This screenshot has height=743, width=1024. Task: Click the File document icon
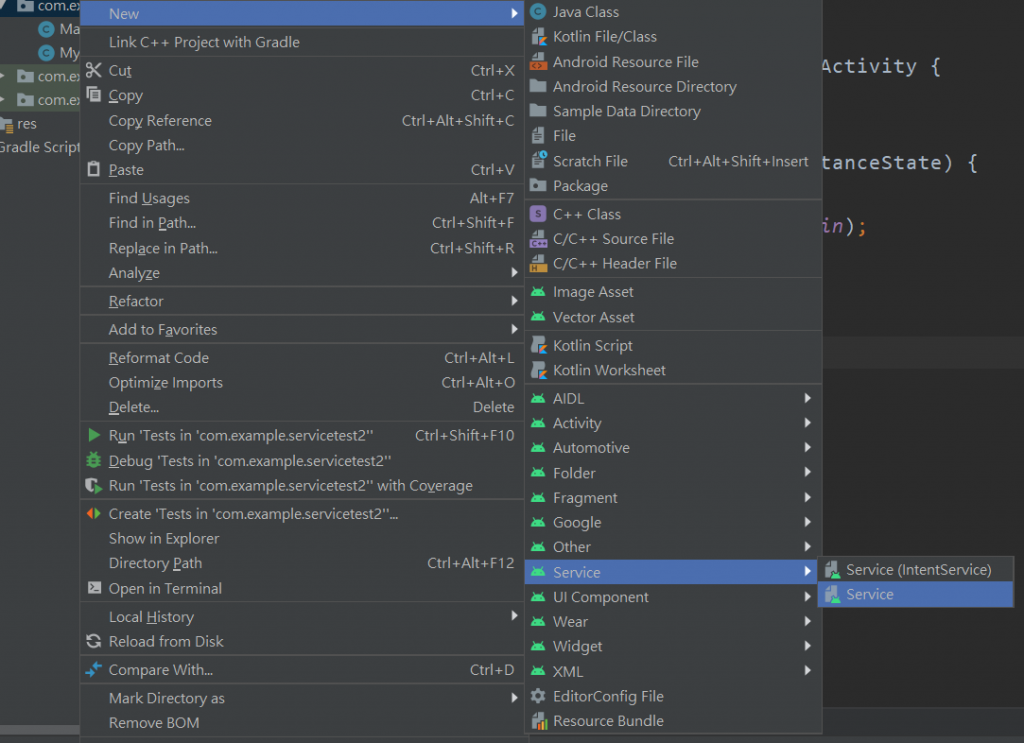click(538, 136)
